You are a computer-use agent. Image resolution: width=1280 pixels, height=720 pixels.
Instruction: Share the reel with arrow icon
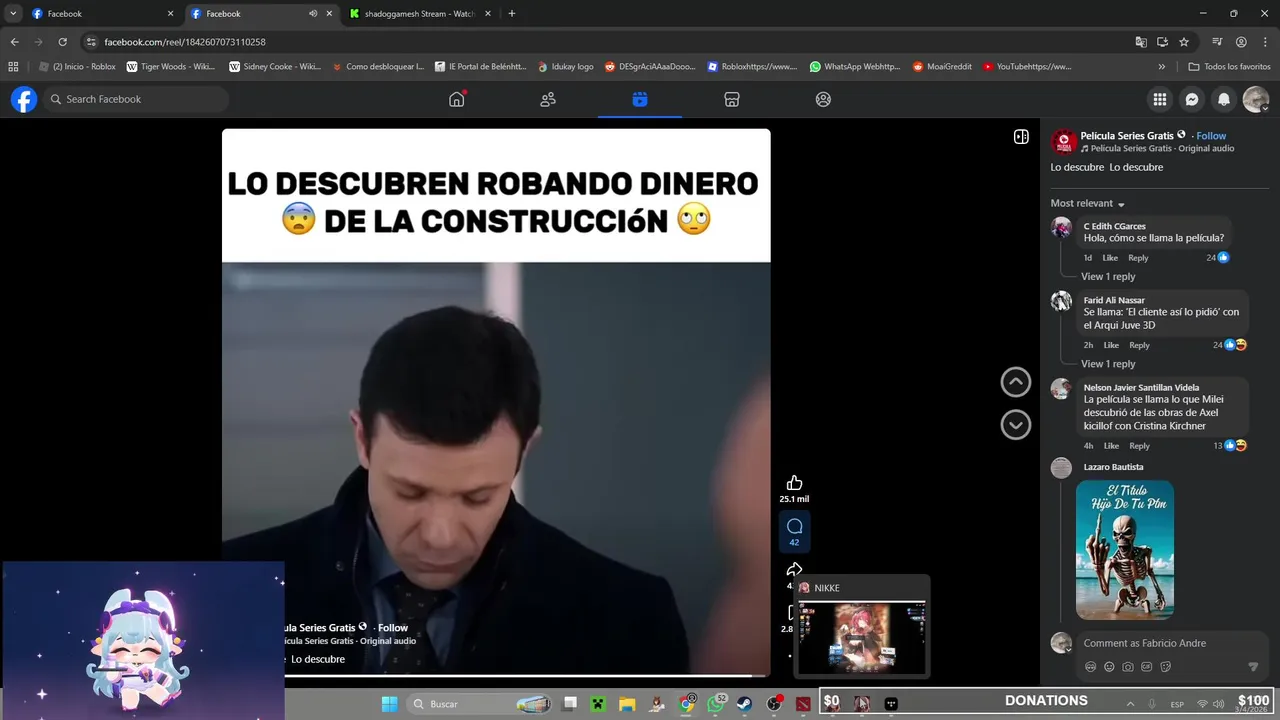(794, 569)
